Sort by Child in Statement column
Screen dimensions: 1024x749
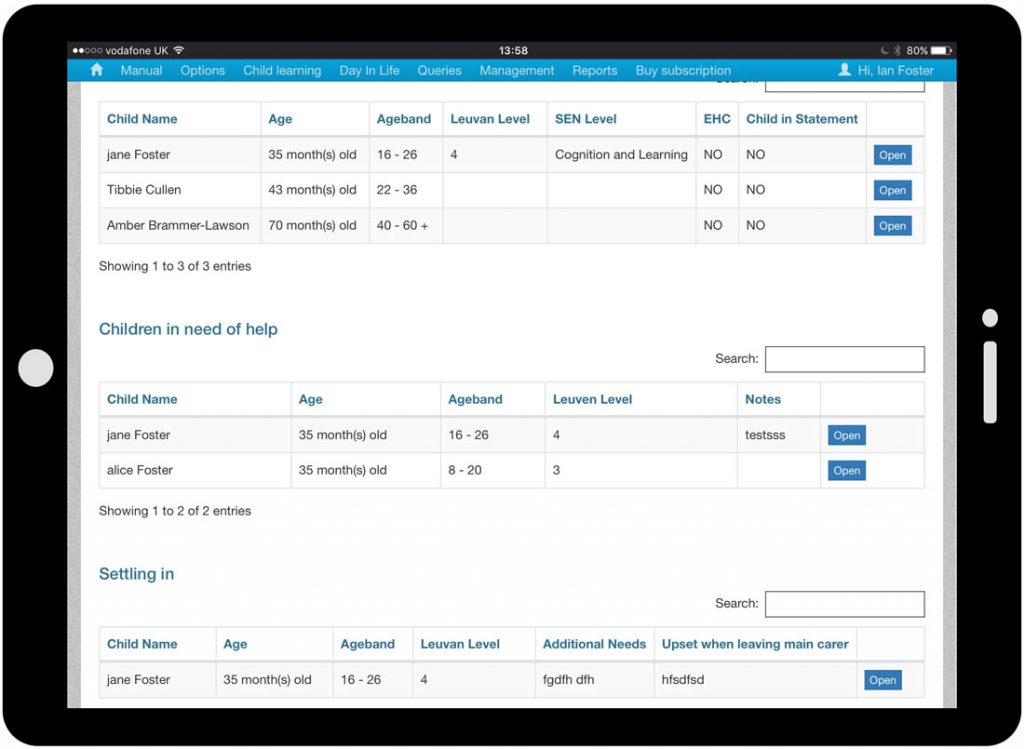801,119
